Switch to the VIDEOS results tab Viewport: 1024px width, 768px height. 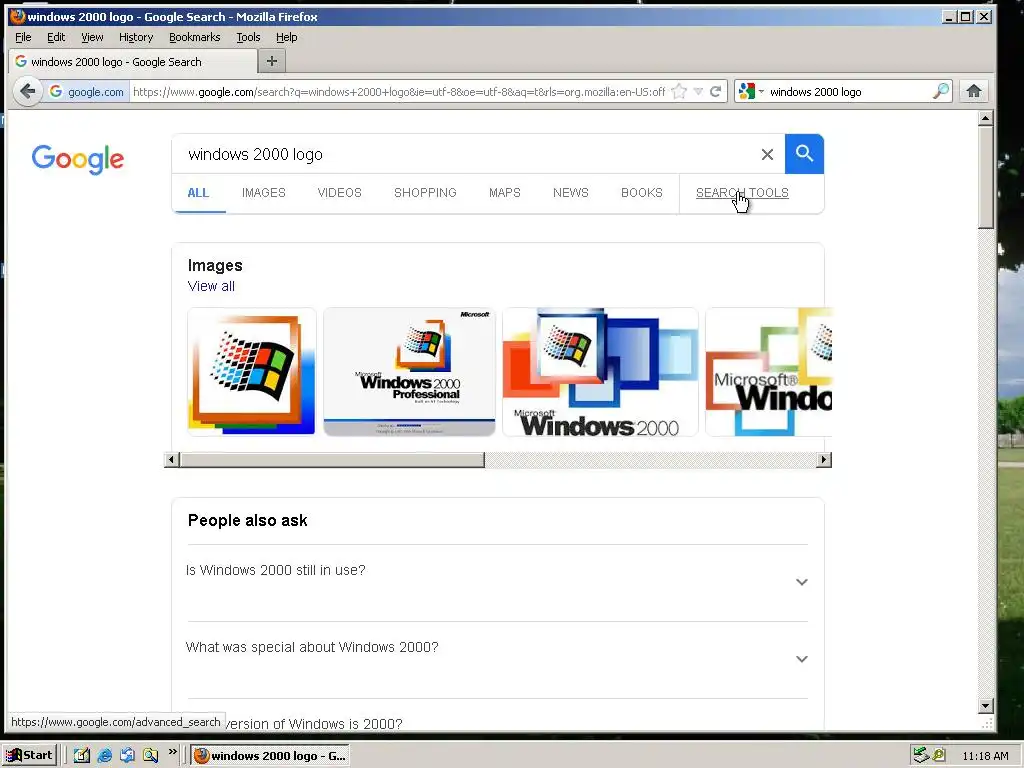339,193
